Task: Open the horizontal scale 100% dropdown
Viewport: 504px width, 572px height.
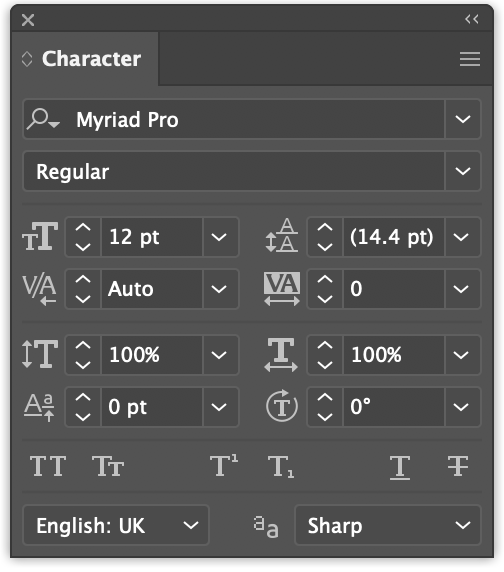Action: 461,355
